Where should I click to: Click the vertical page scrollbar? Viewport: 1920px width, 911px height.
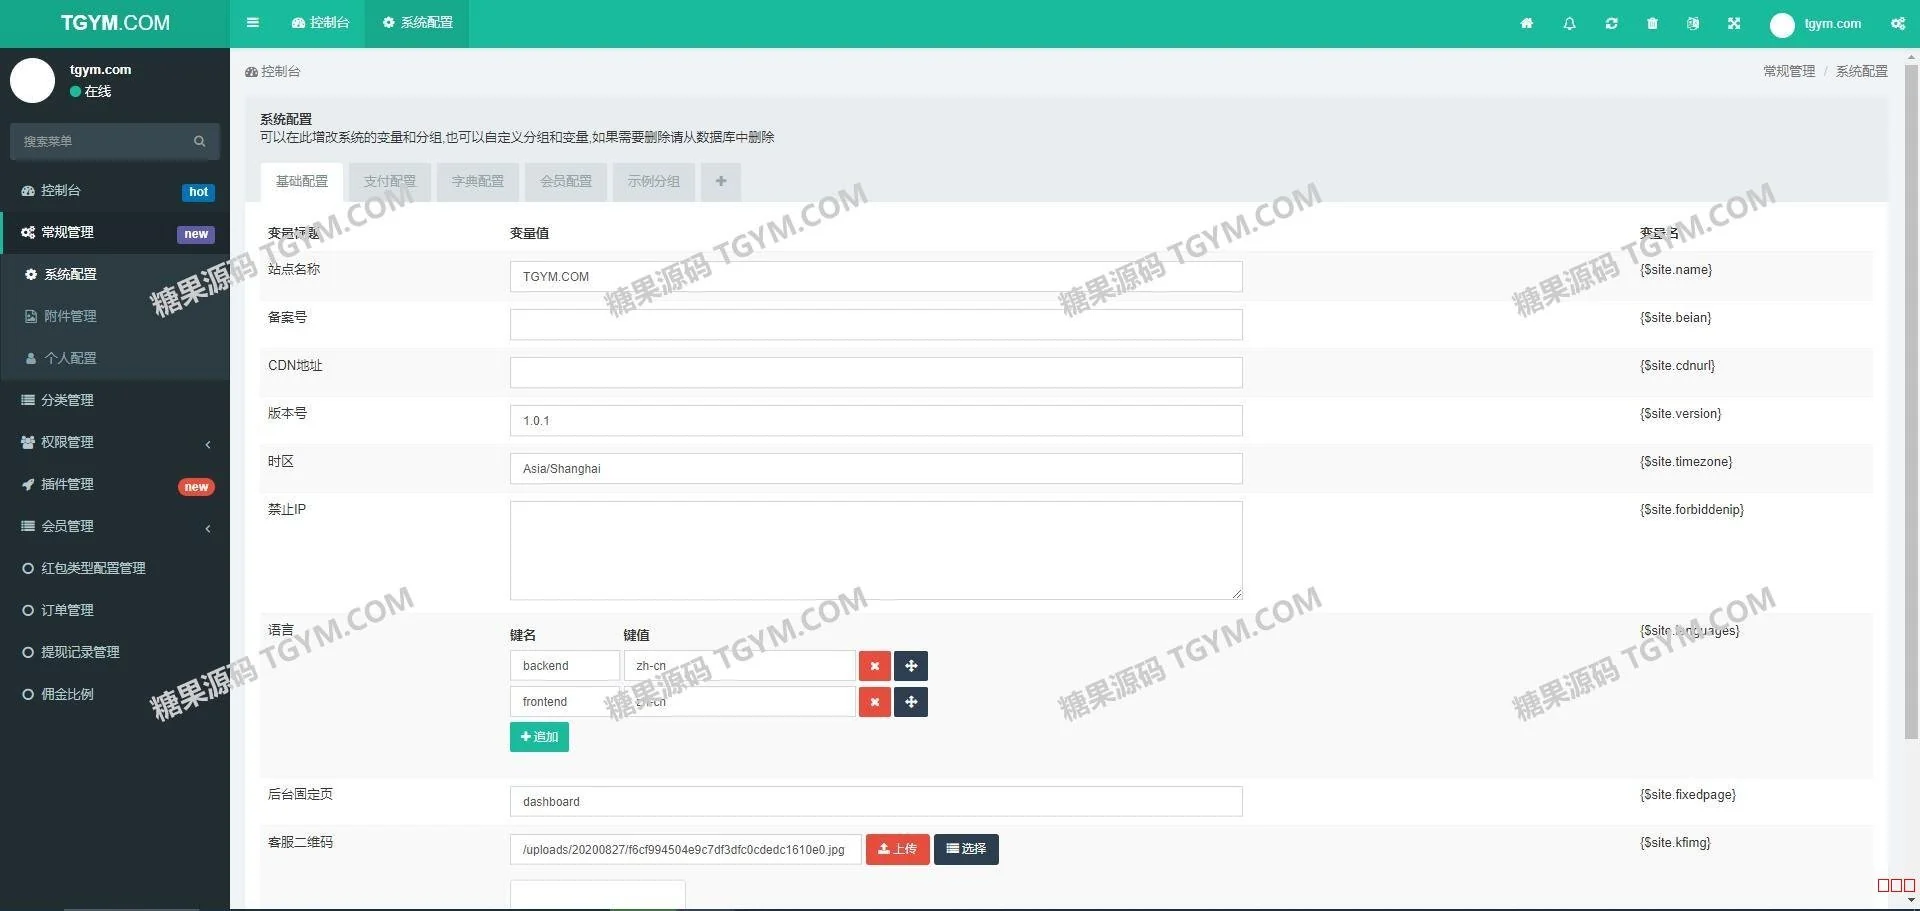pyautogui.click(x=1911, y=400)
